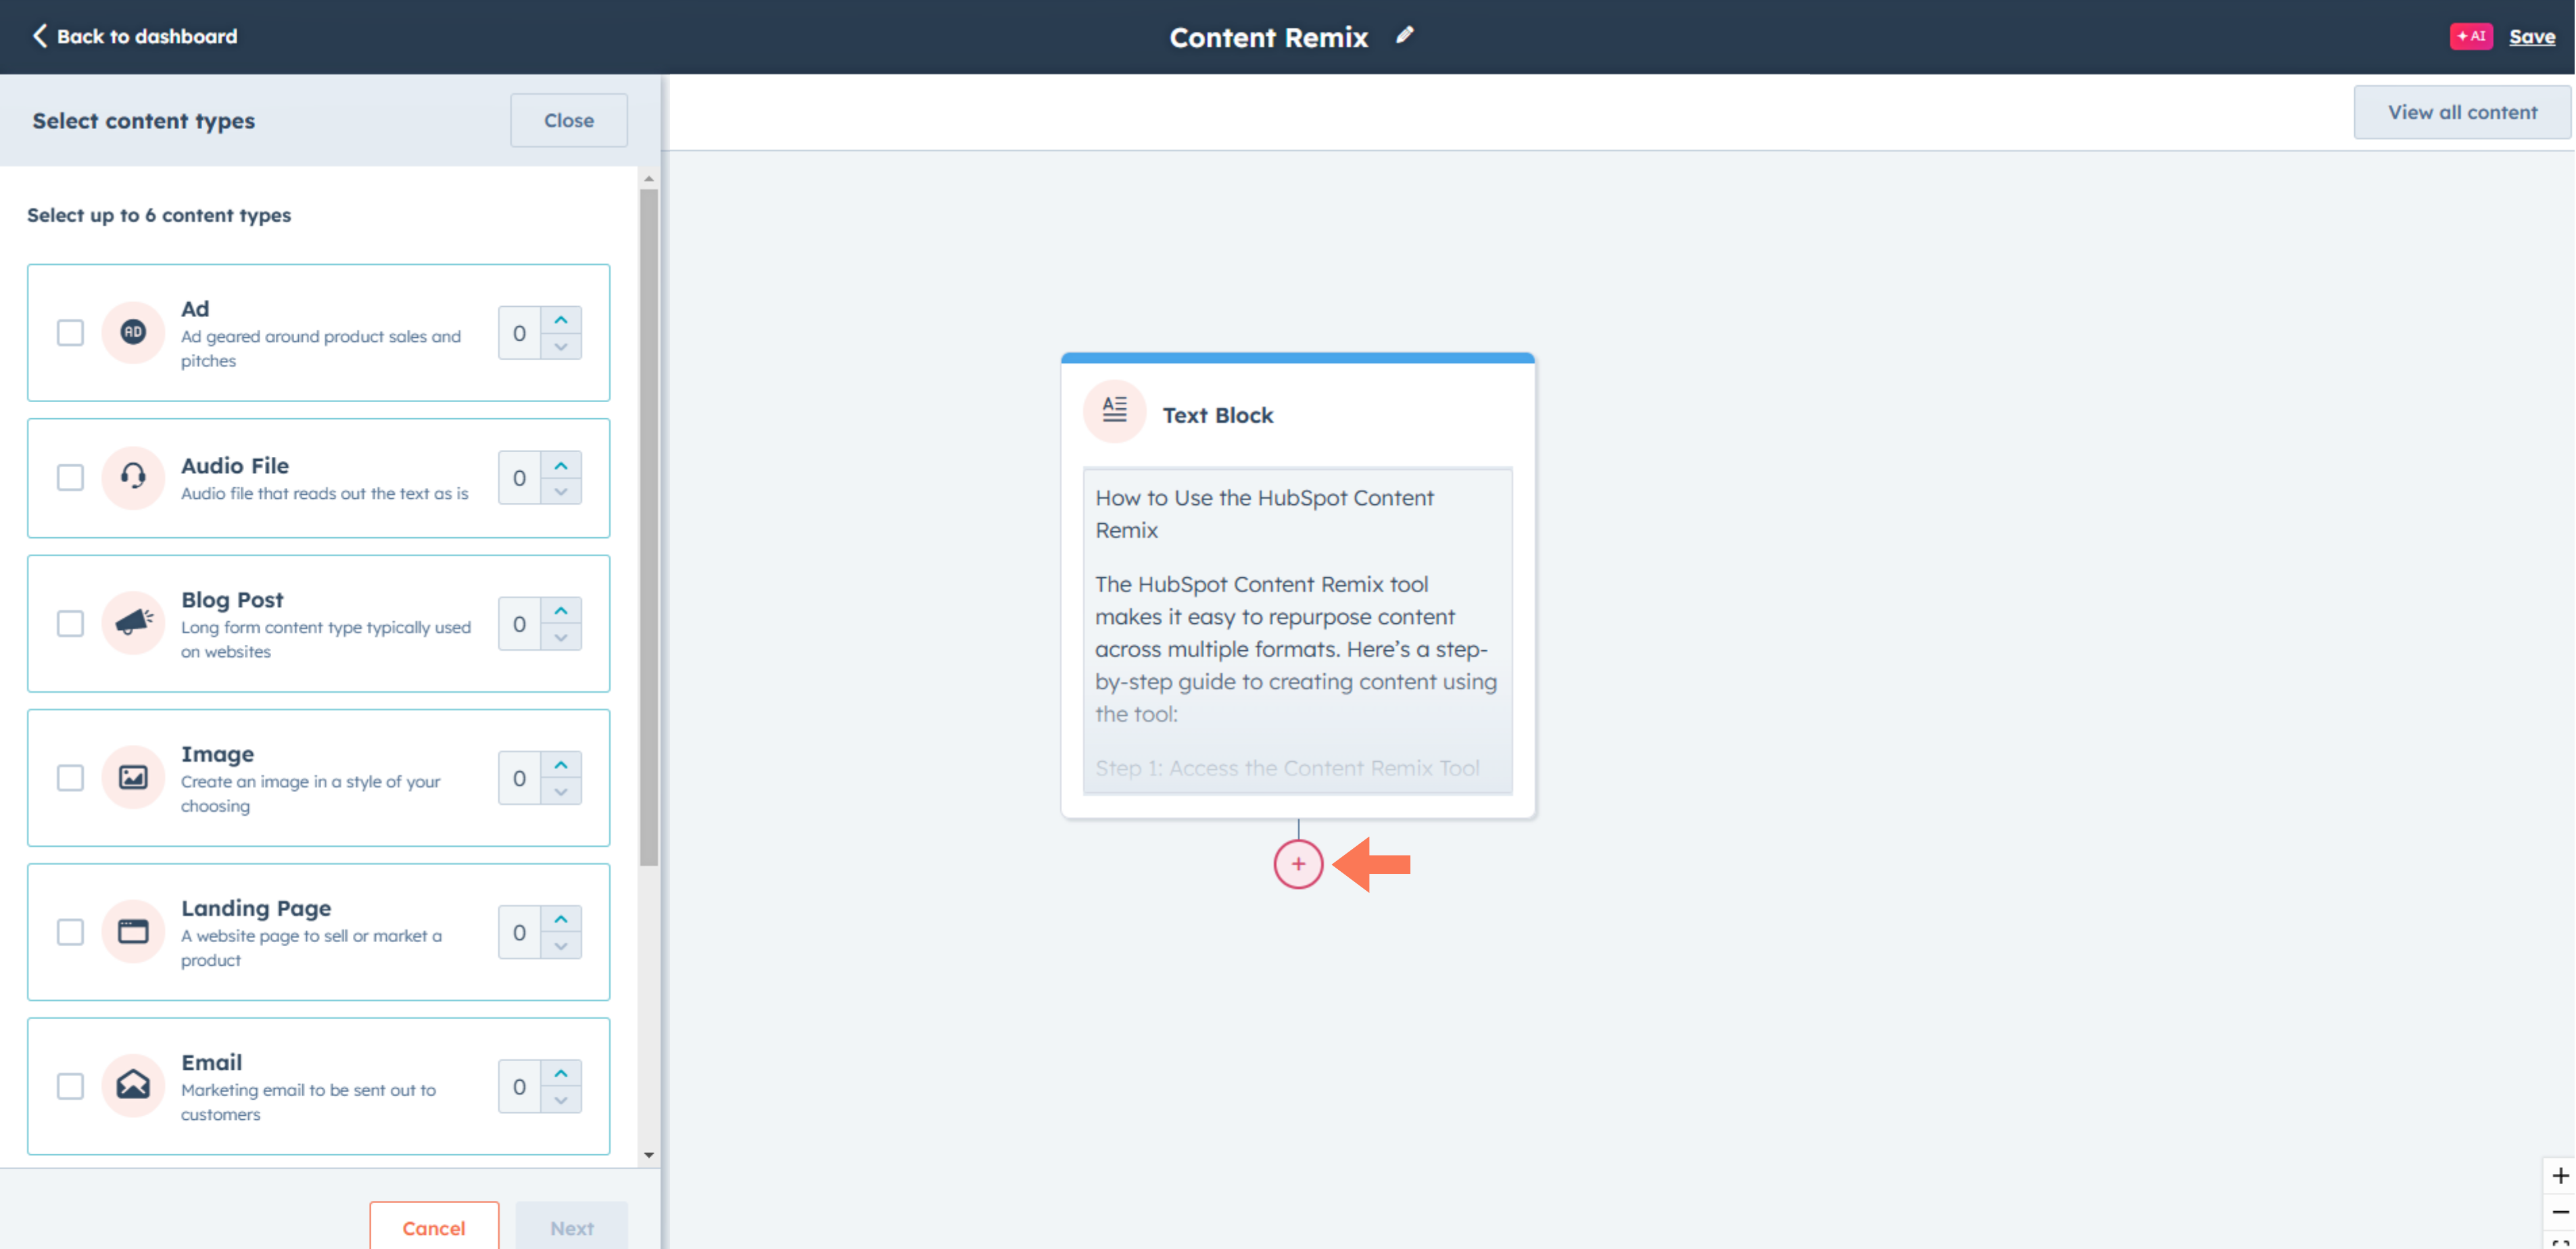Click the Ad content type icon
This screenshot has height=1249, width=2576.
[x=133, y=332]
